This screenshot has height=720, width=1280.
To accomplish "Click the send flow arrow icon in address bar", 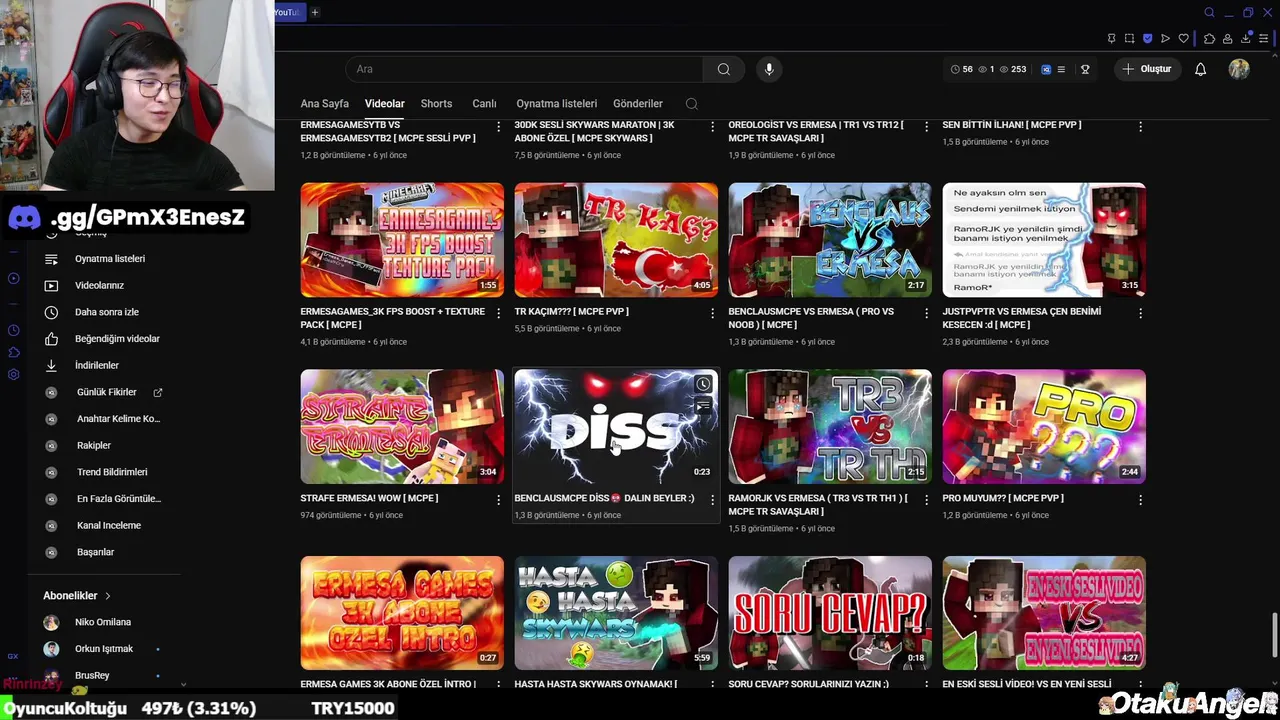I will click(x=1165, y=39).
